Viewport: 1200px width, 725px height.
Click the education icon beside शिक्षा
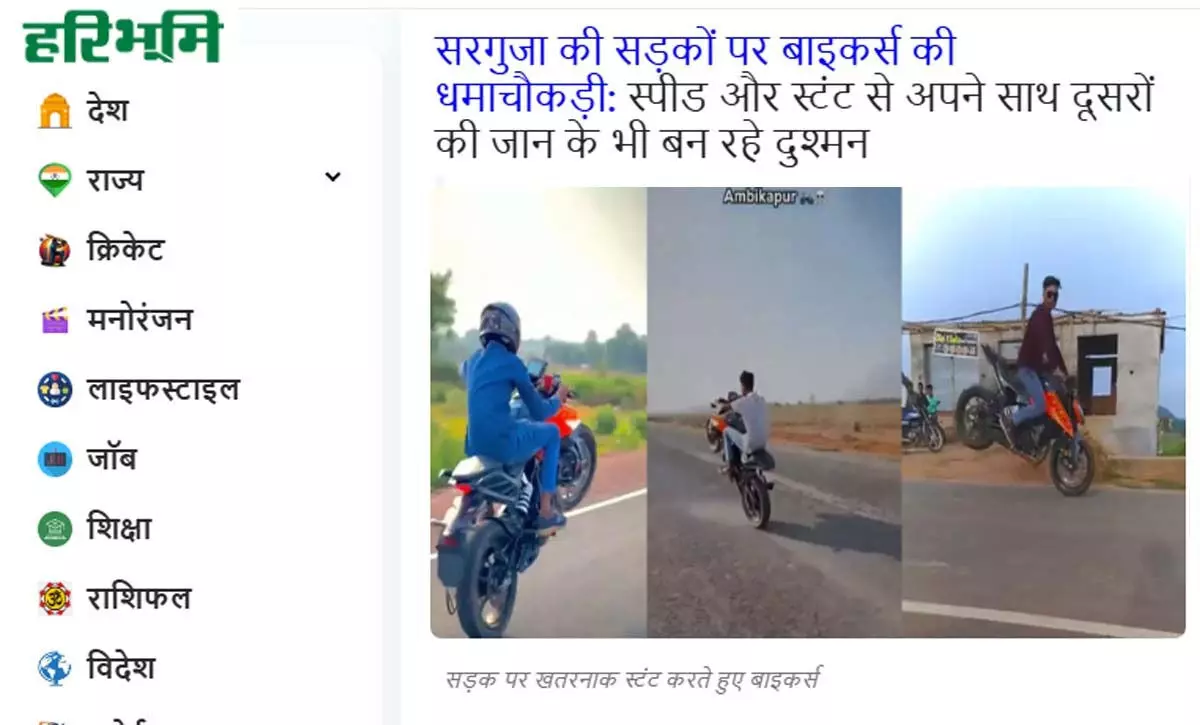pos(55,528)
